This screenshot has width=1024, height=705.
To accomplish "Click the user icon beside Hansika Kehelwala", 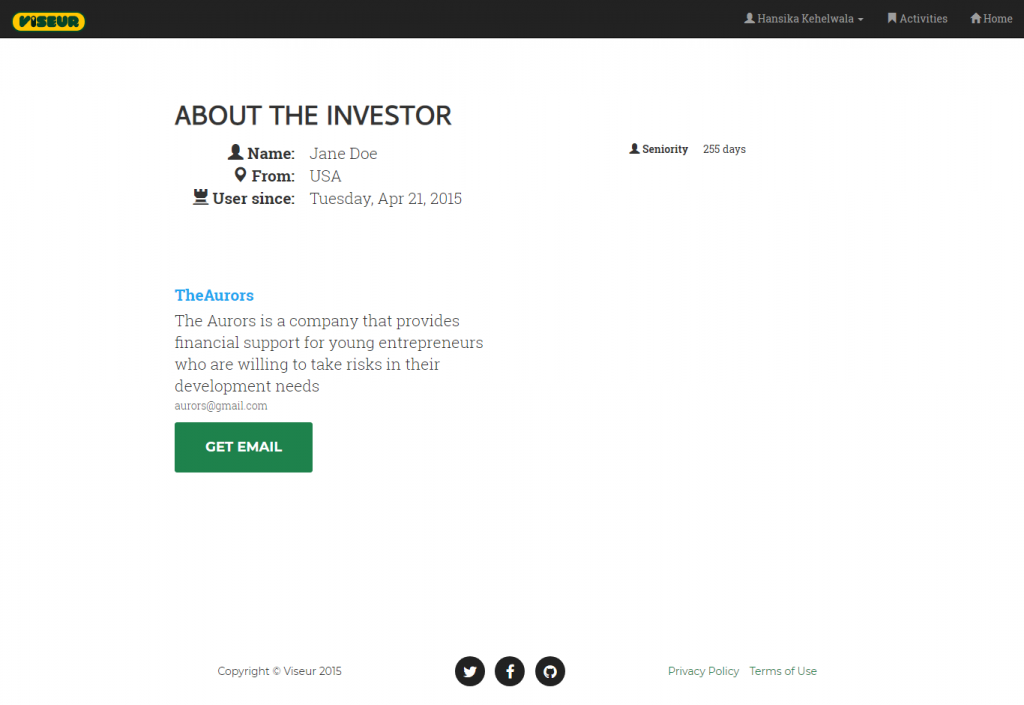I will coord(750,18).
